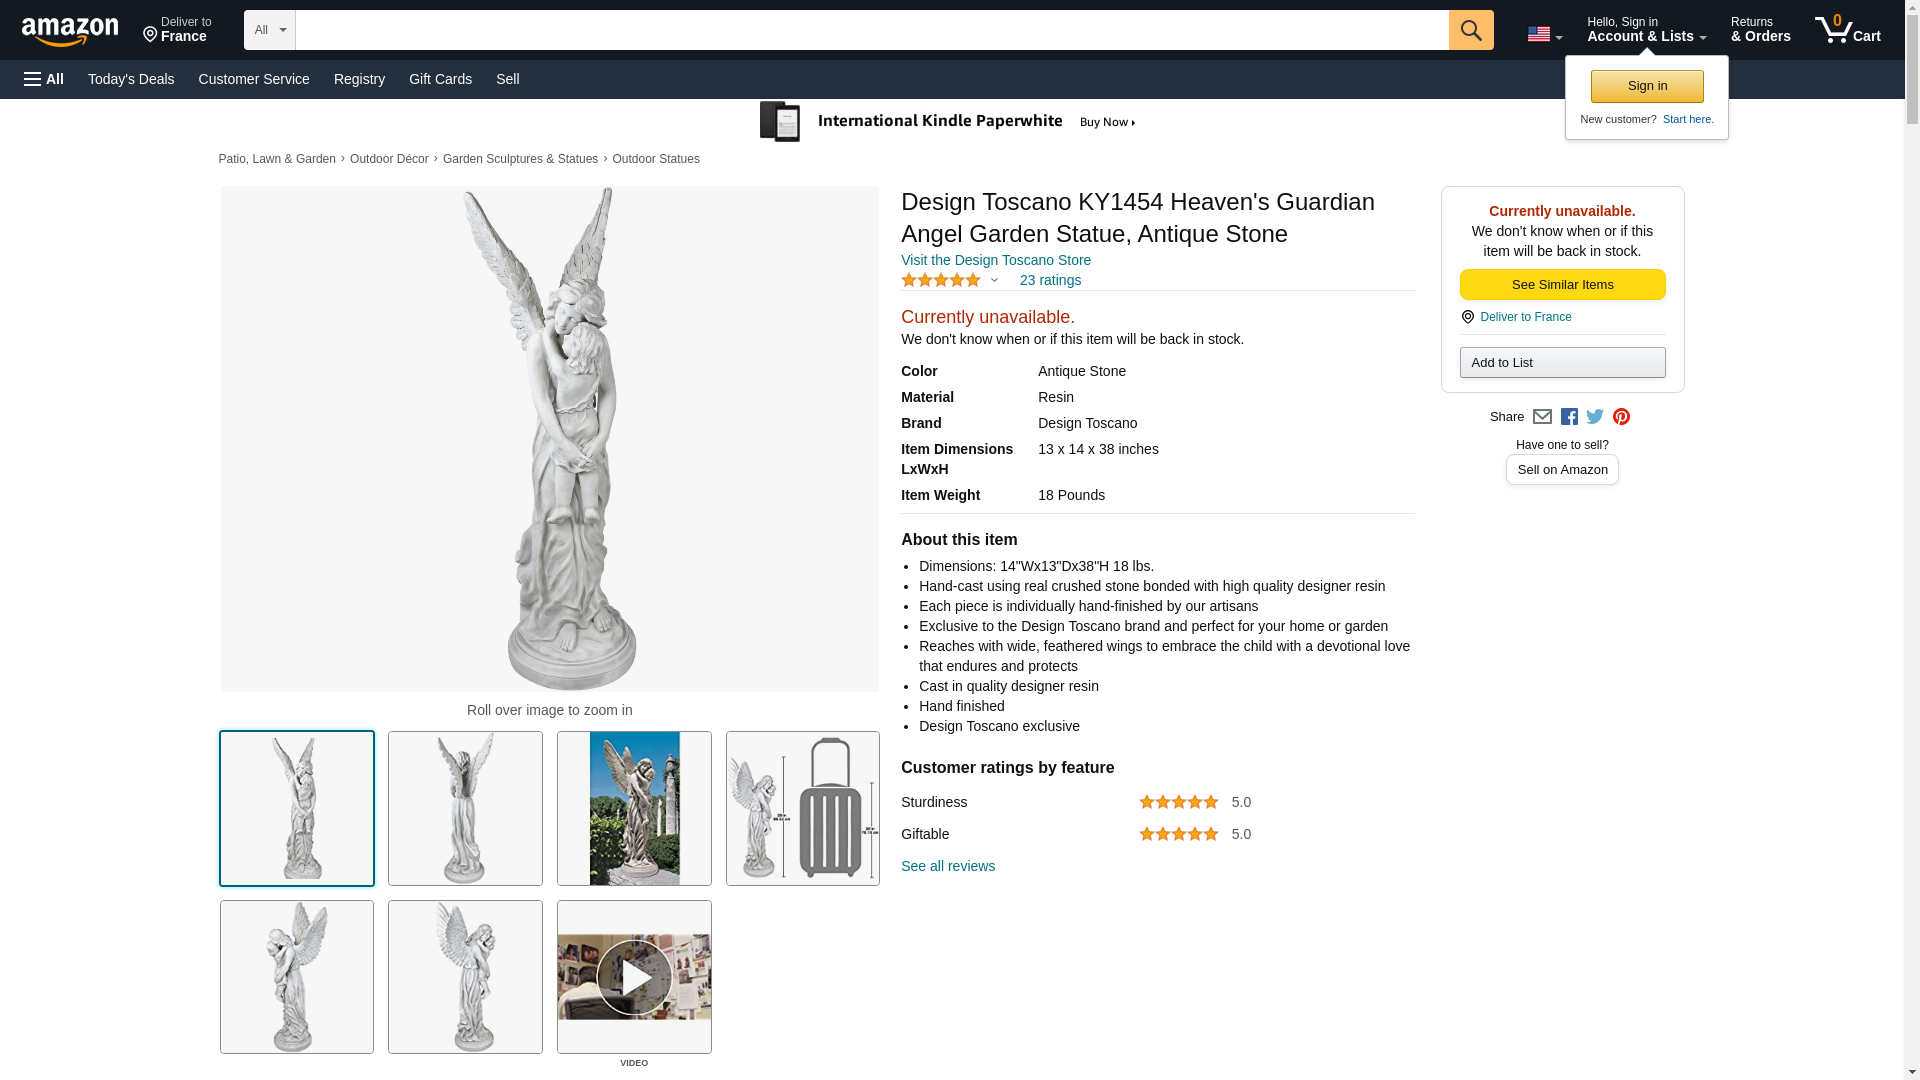Click the See Similar Items button

1562,285
